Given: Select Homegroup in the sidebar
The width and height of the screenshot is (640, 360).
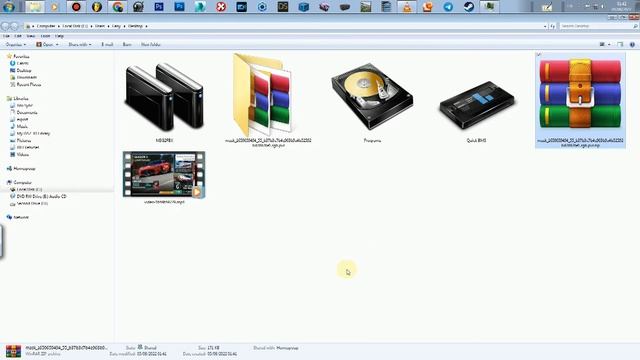Looking at the screenshot, I should click(x=24, y=168).
